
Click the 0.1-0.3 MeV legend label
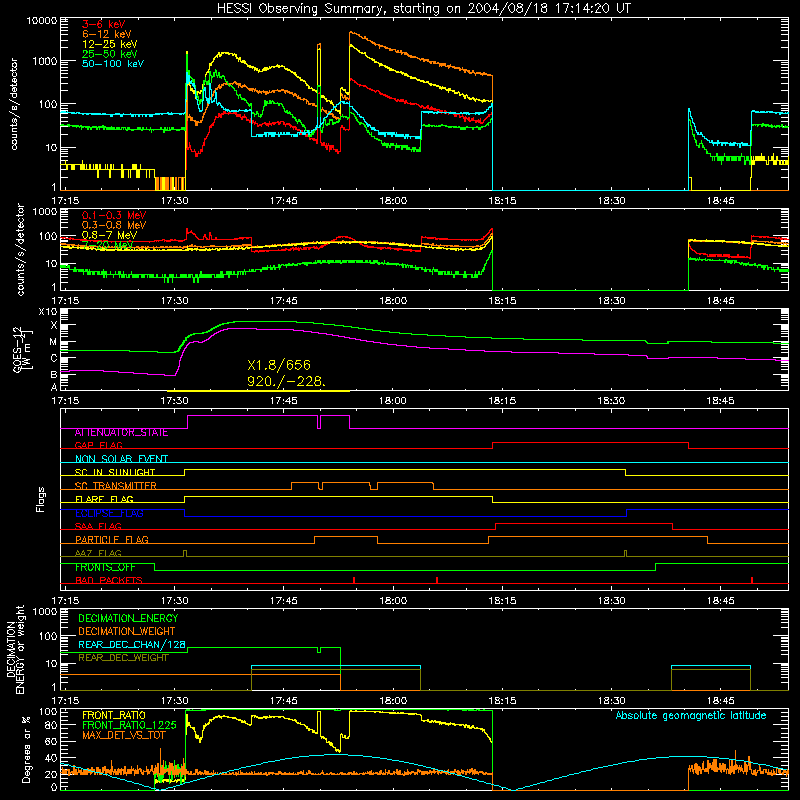coord(114,216)
